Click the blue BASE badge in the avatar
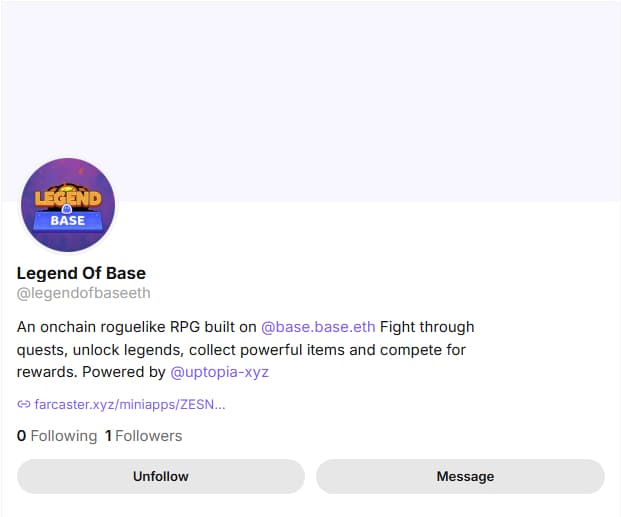Image resolution: width=621 pixels, height=517 pixels. point(68,220)
